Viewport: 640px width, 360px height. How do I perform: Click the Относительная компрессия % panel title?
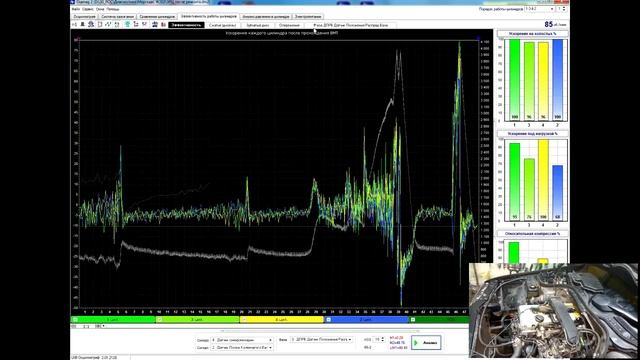pos(532,233)
